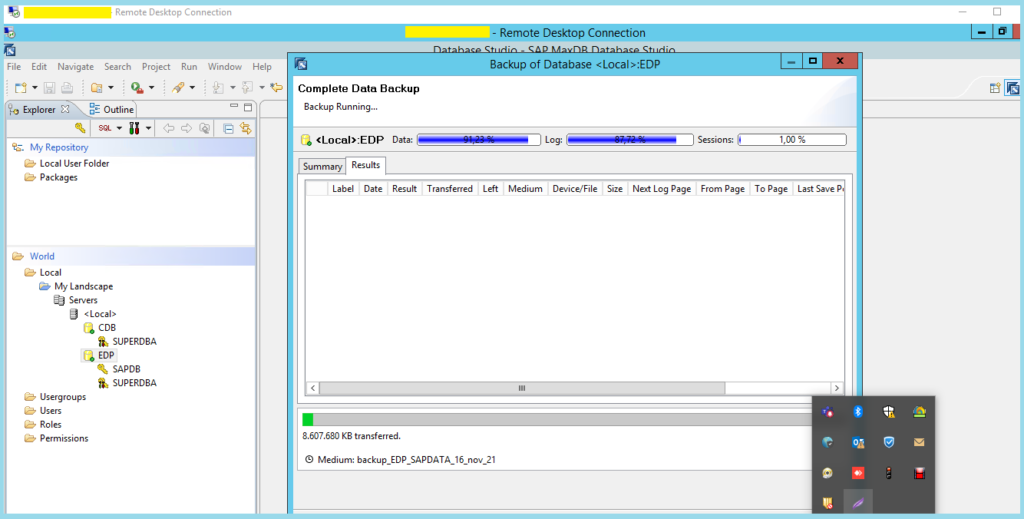Click the Link with Editor arrows icon
Screen dimensions: 1024x519
click(246, 128)
